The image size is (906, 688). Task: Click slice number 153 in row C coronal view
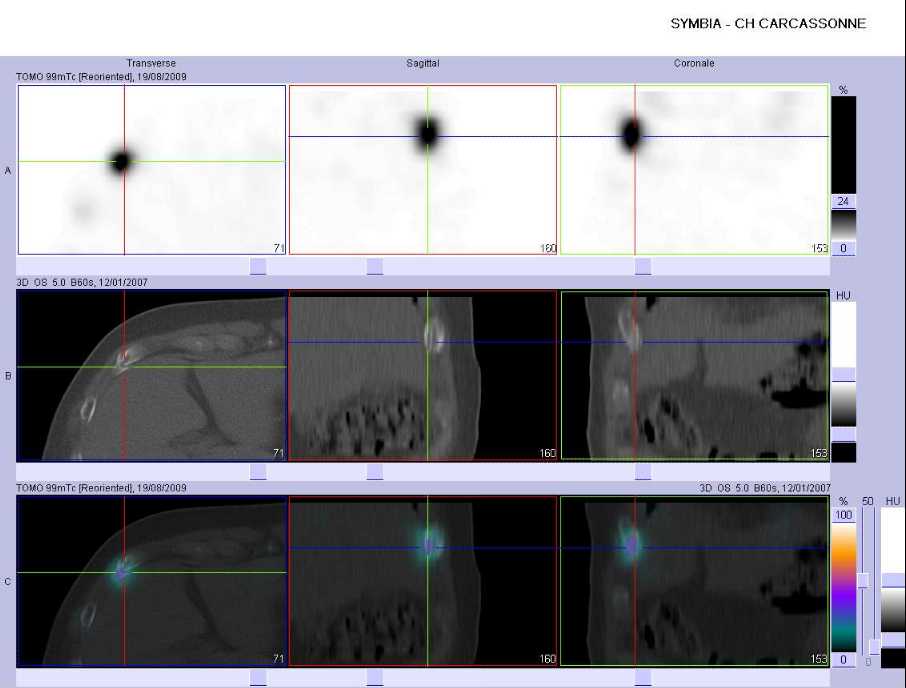tap(819, 659)
